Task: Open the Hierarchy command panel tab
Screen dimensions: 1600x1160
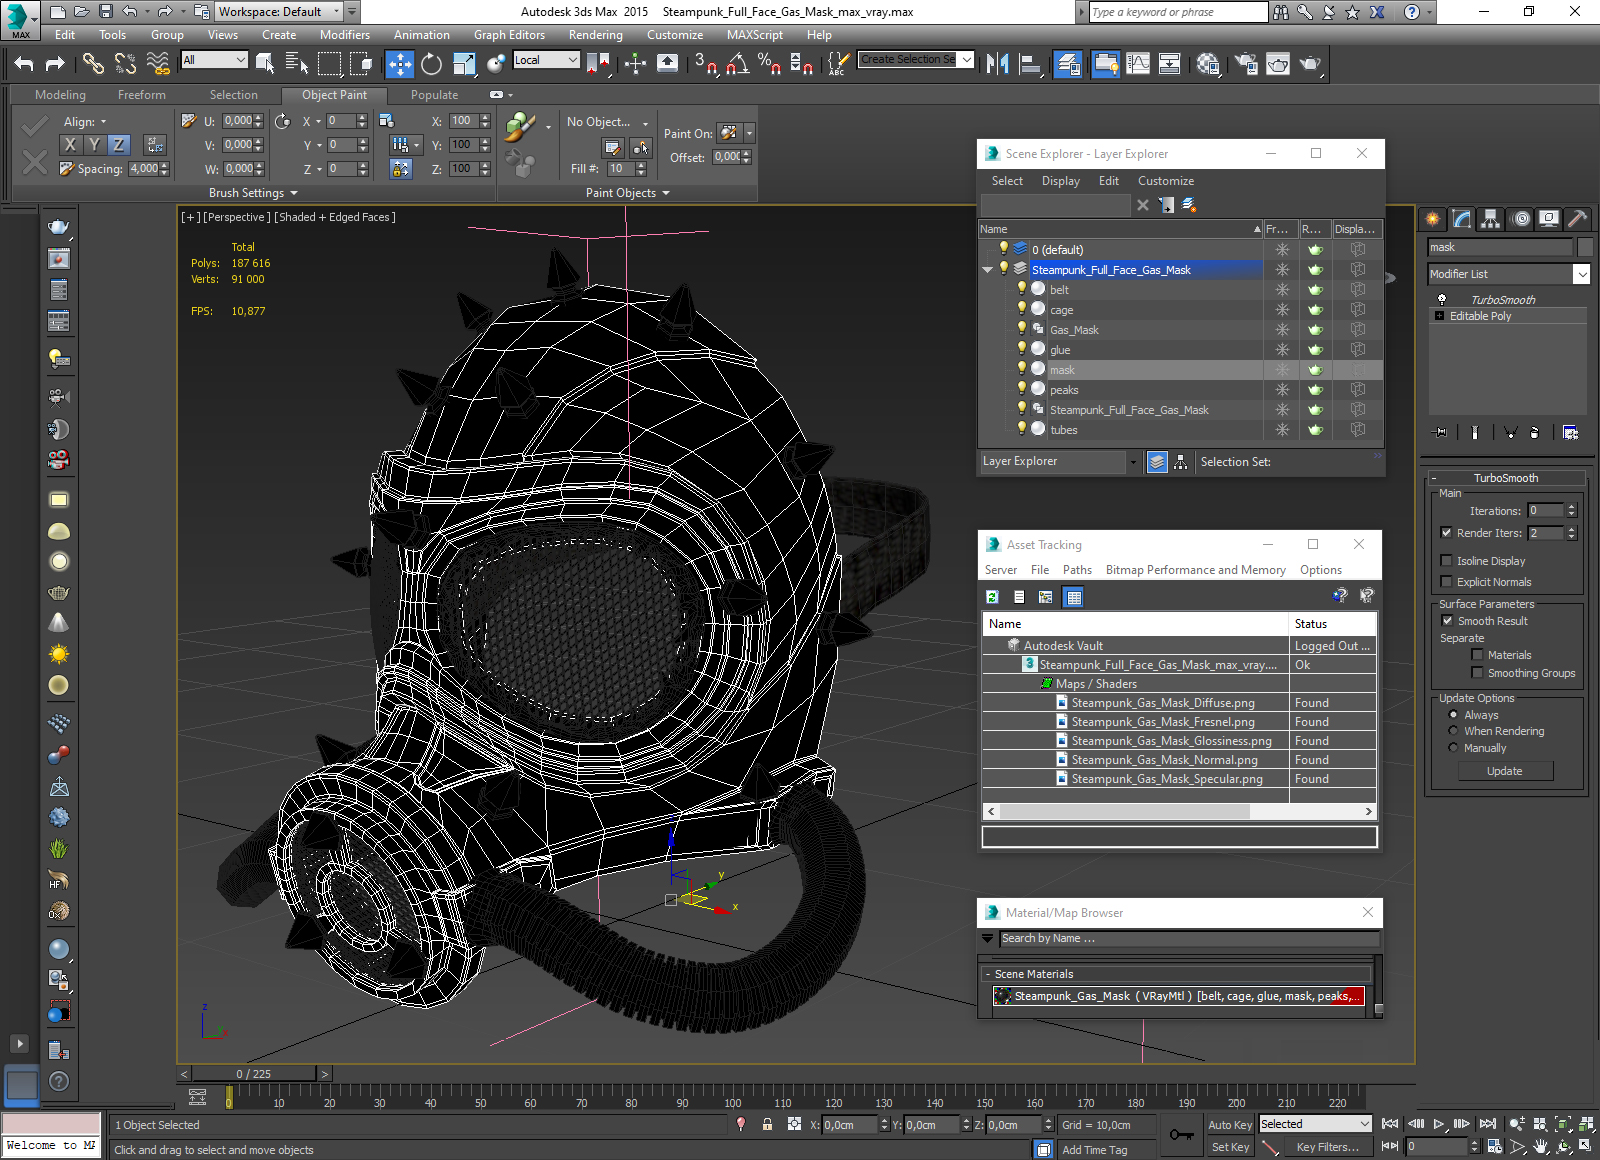Action: pos(1491,218)
